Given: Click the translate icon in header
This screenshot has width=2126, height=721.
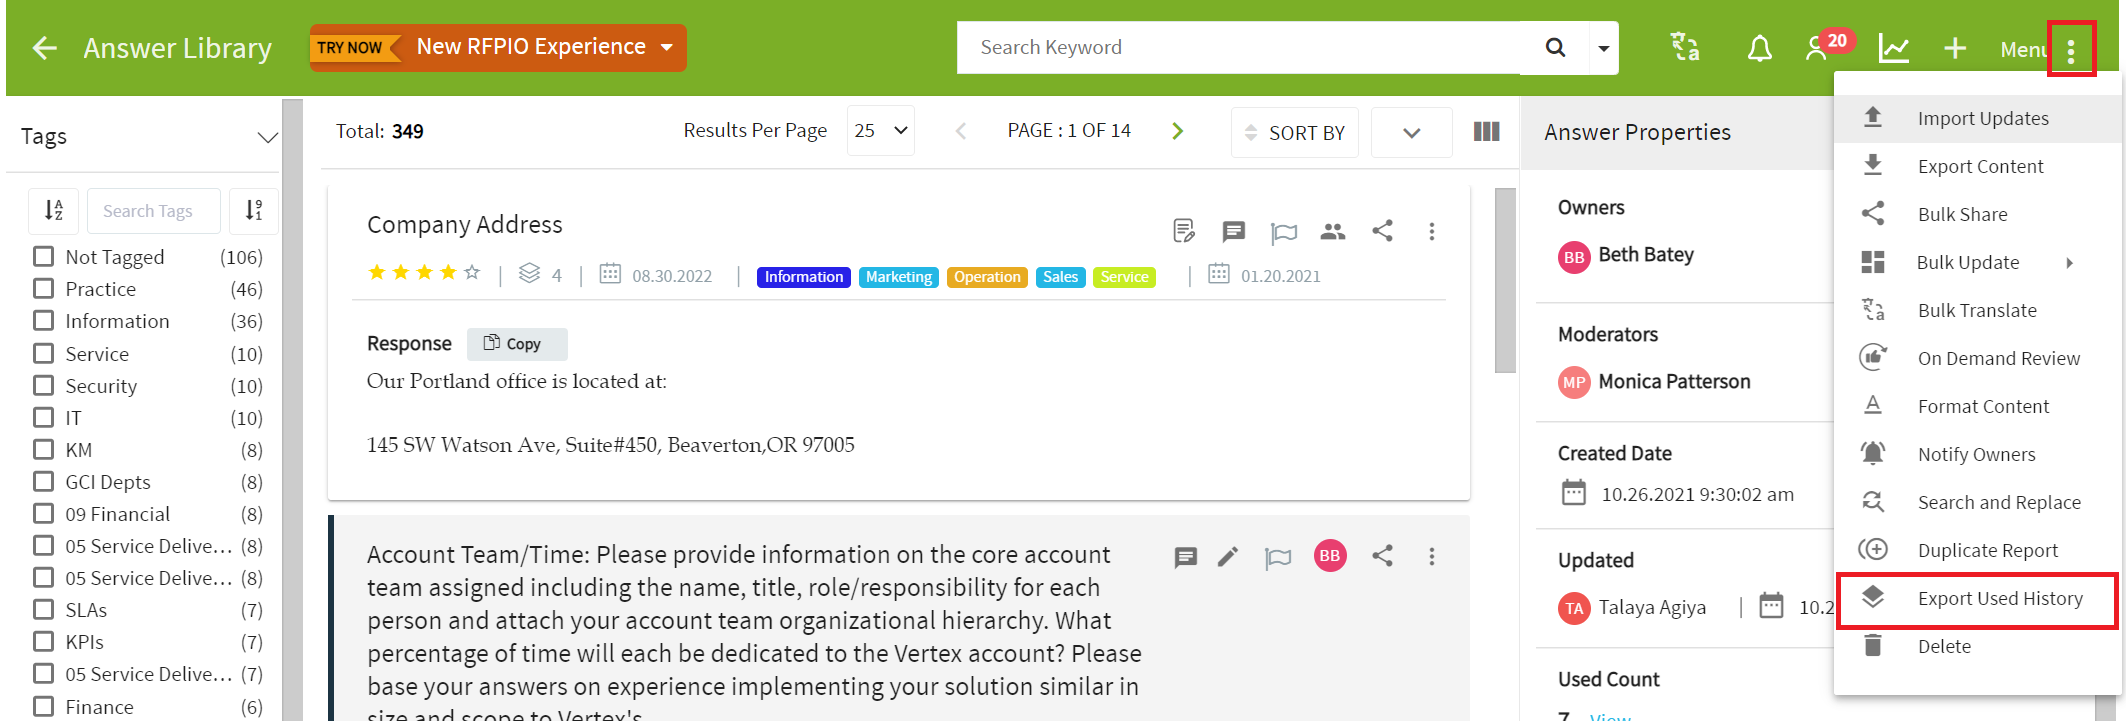Looking at the screenshot, I should coord(1685,47).
